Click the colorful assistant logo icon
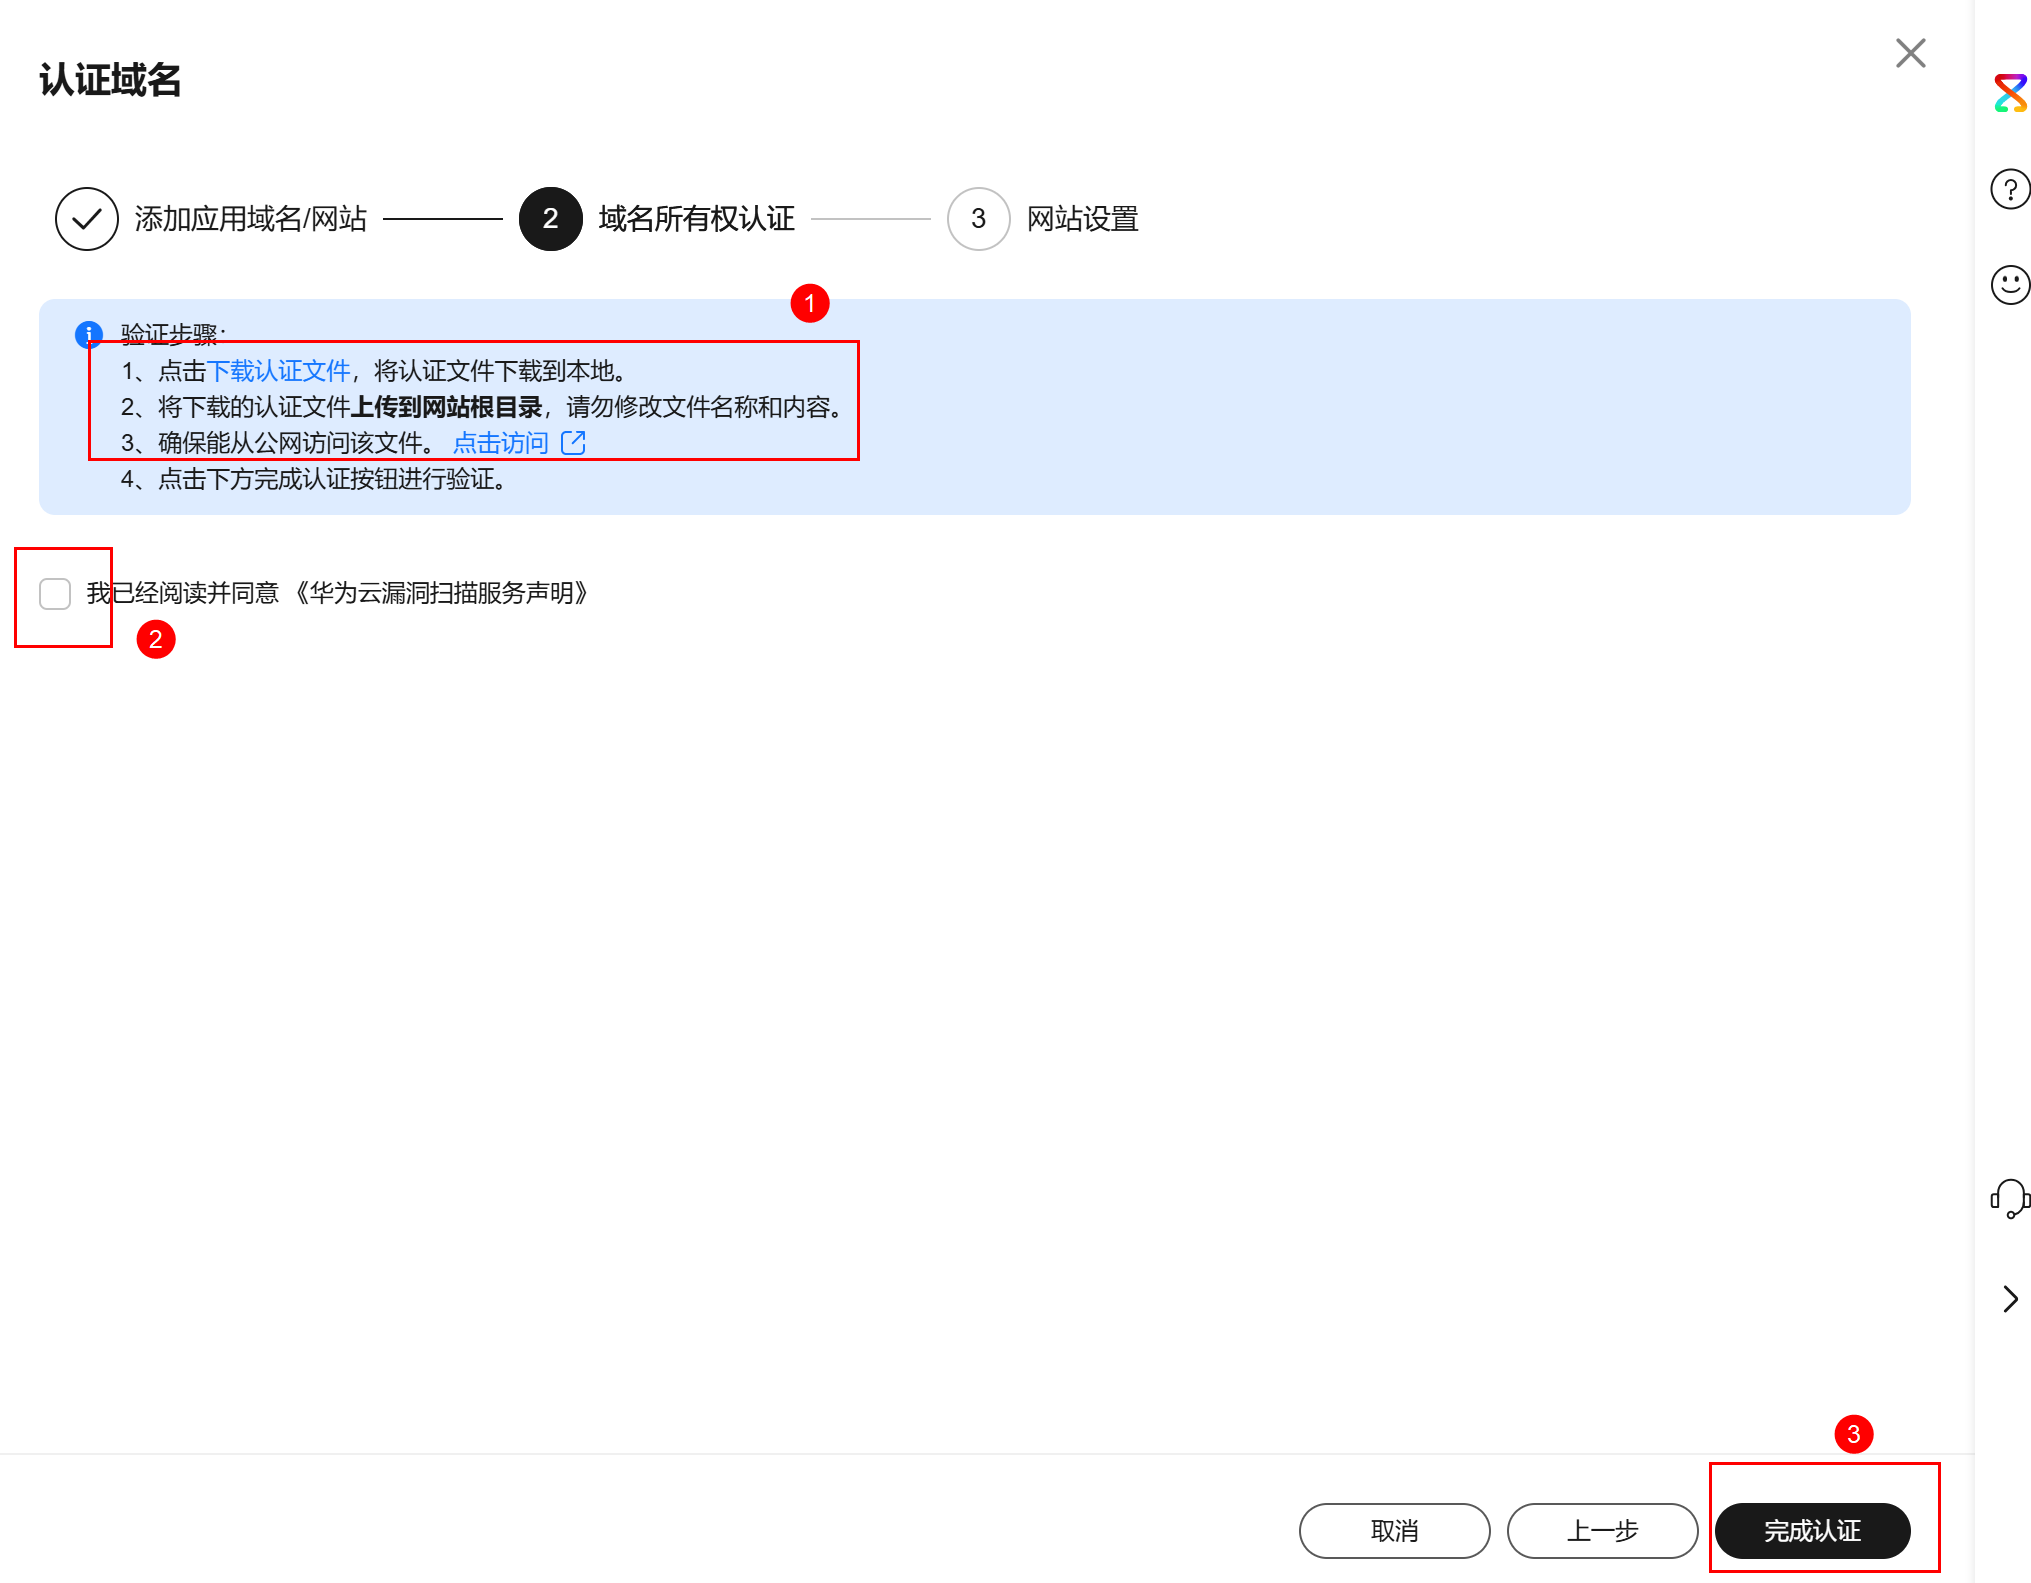 click(2009, 93)
